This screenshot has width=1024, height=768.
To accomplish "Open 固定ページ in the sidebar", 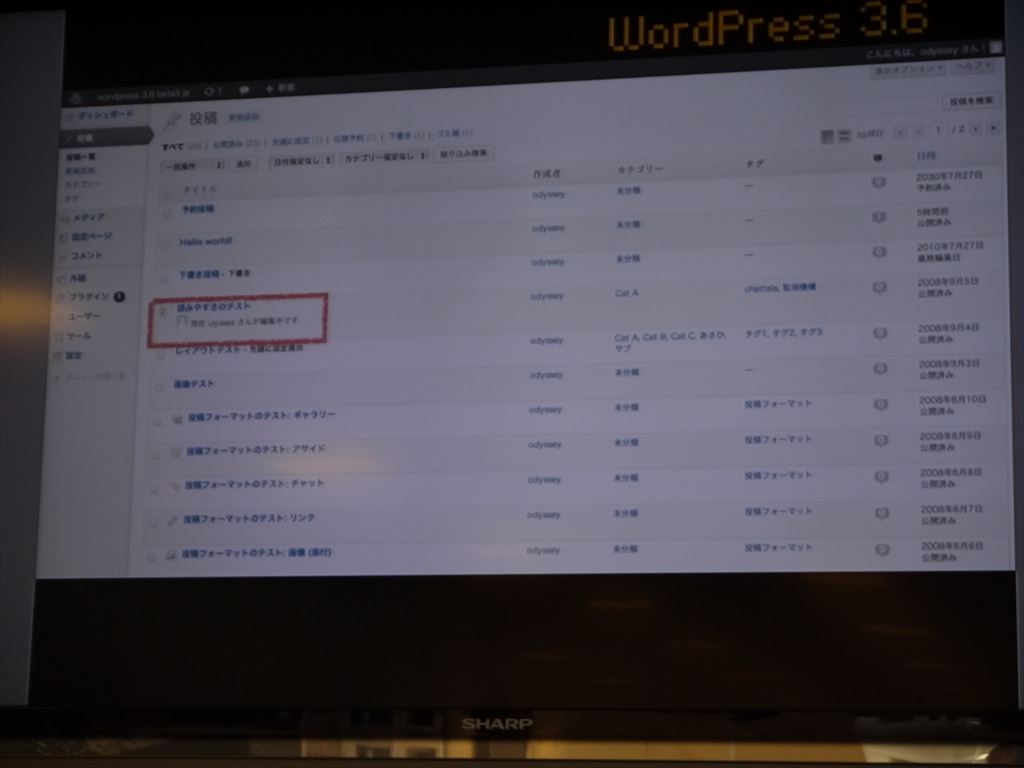I will click(x=91, y=236).
